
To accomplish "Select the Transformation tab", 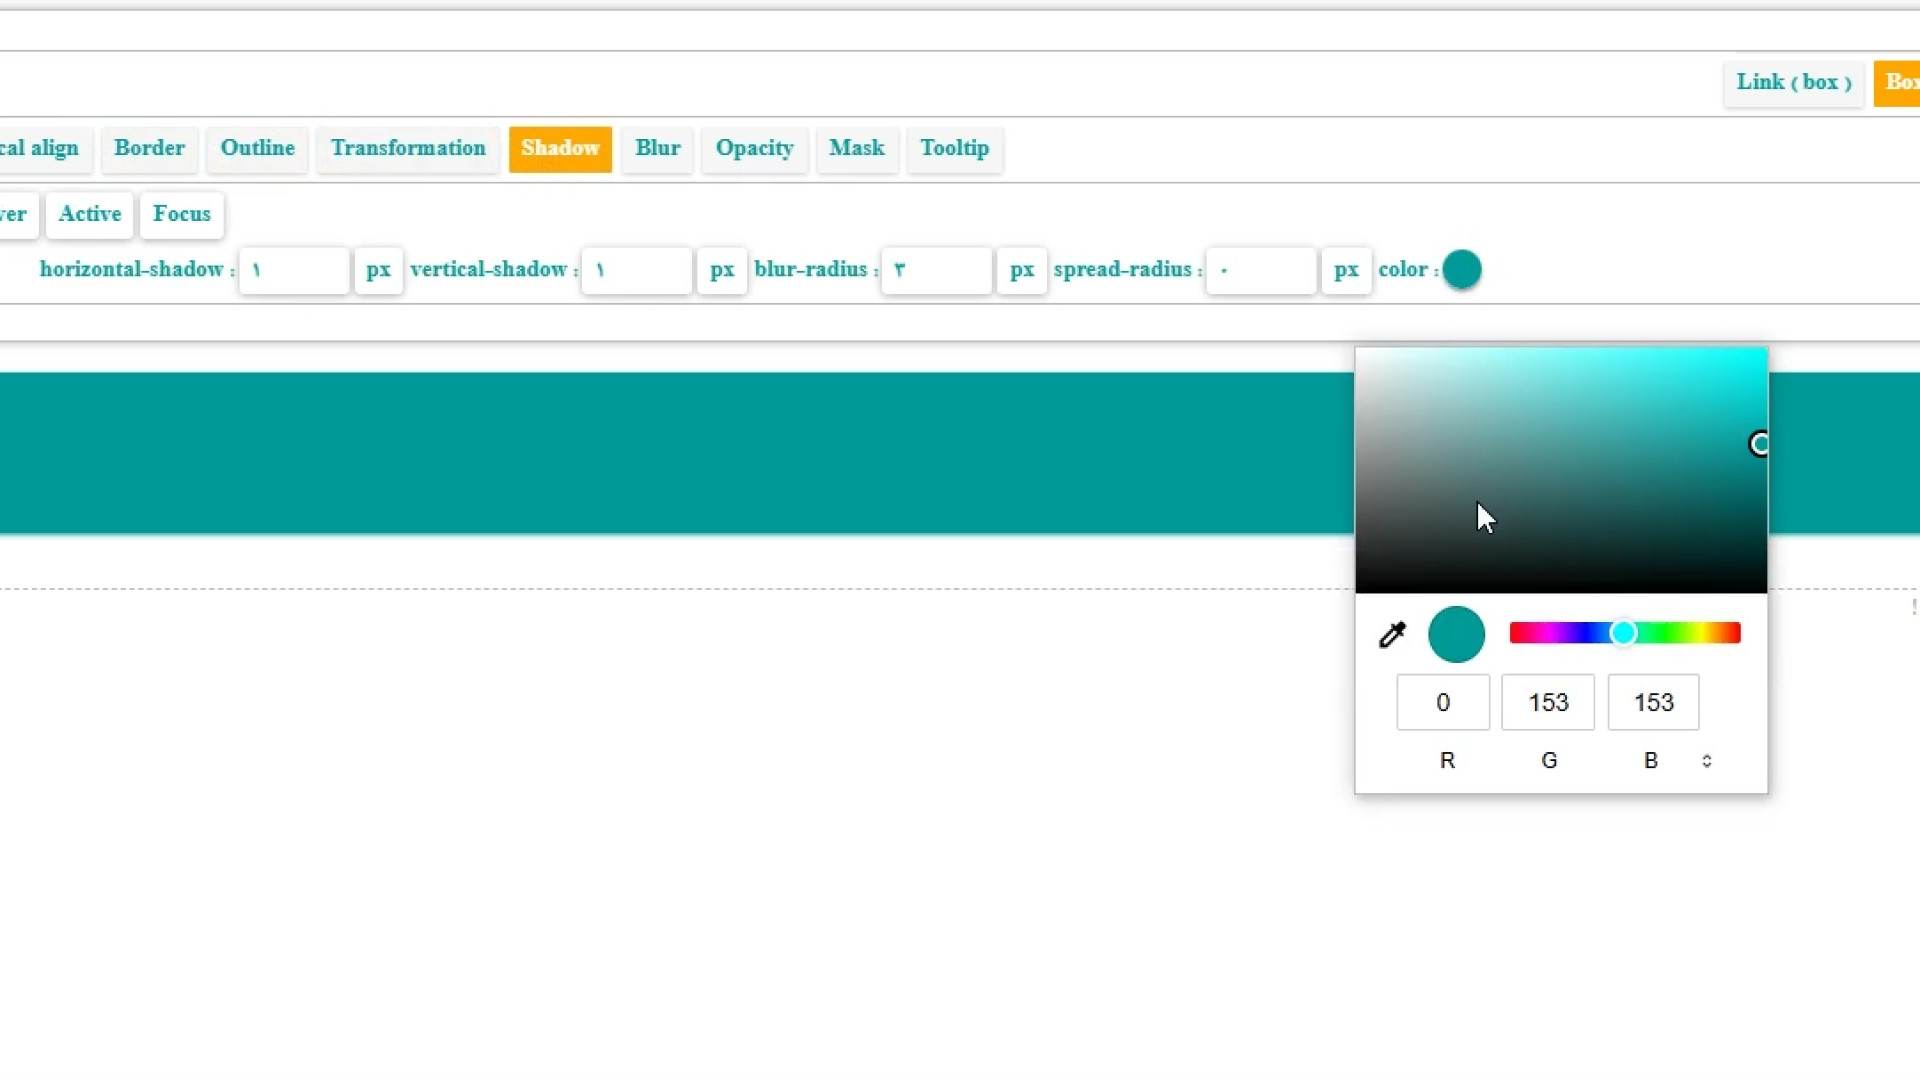I will 407,149.
